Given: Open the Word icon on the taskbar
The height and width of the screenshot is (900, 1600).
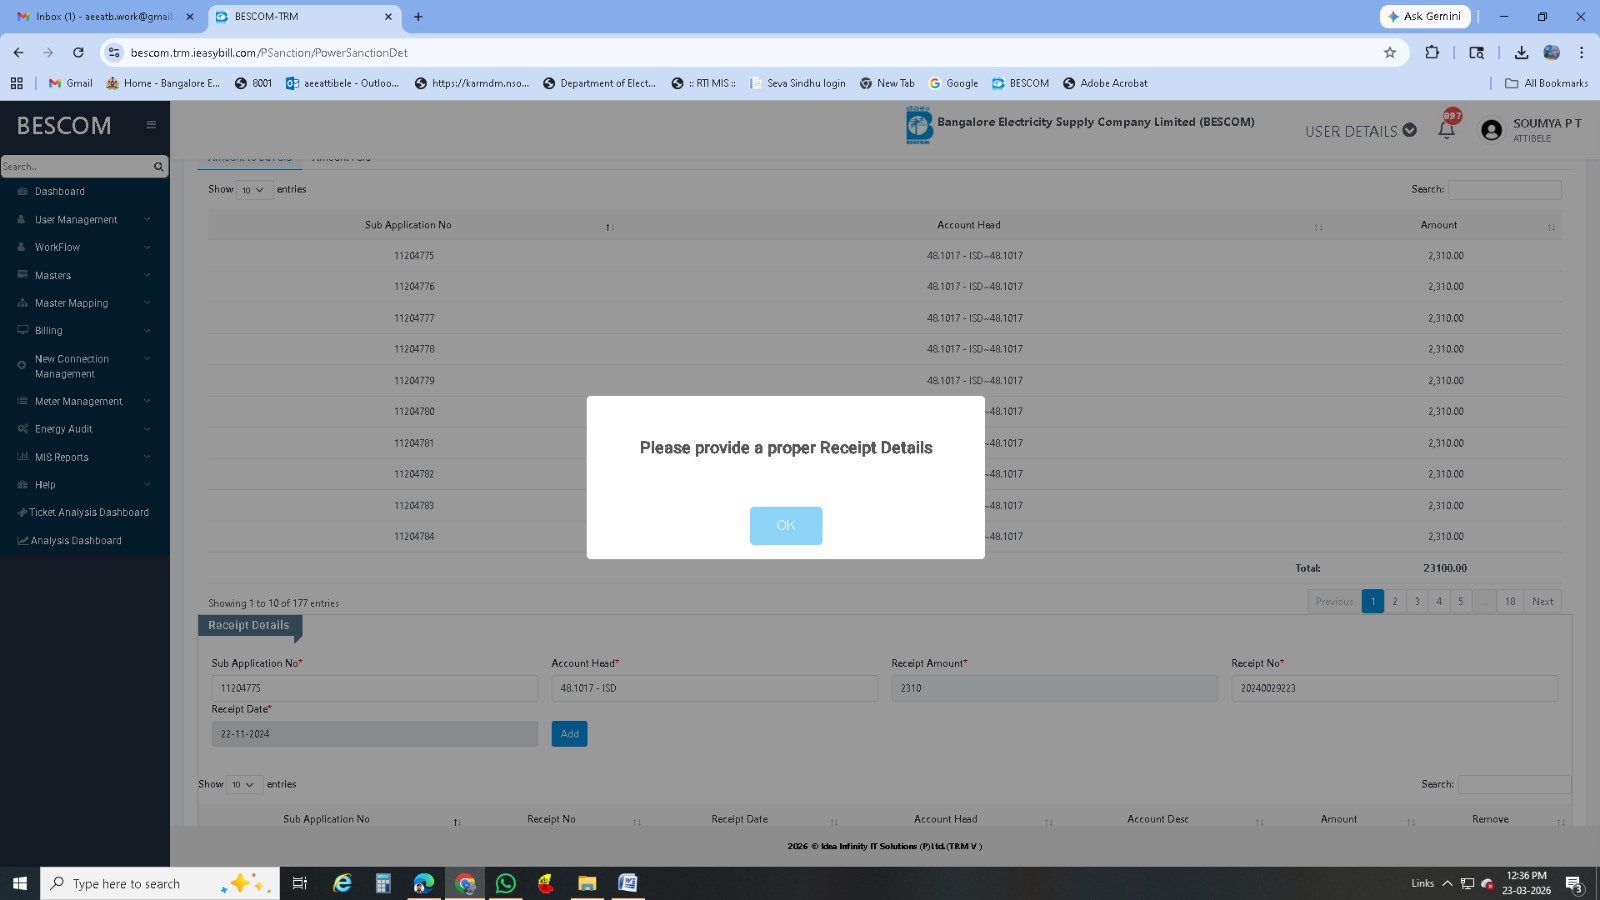Looking at the screenshot, I should coord(627,883).
